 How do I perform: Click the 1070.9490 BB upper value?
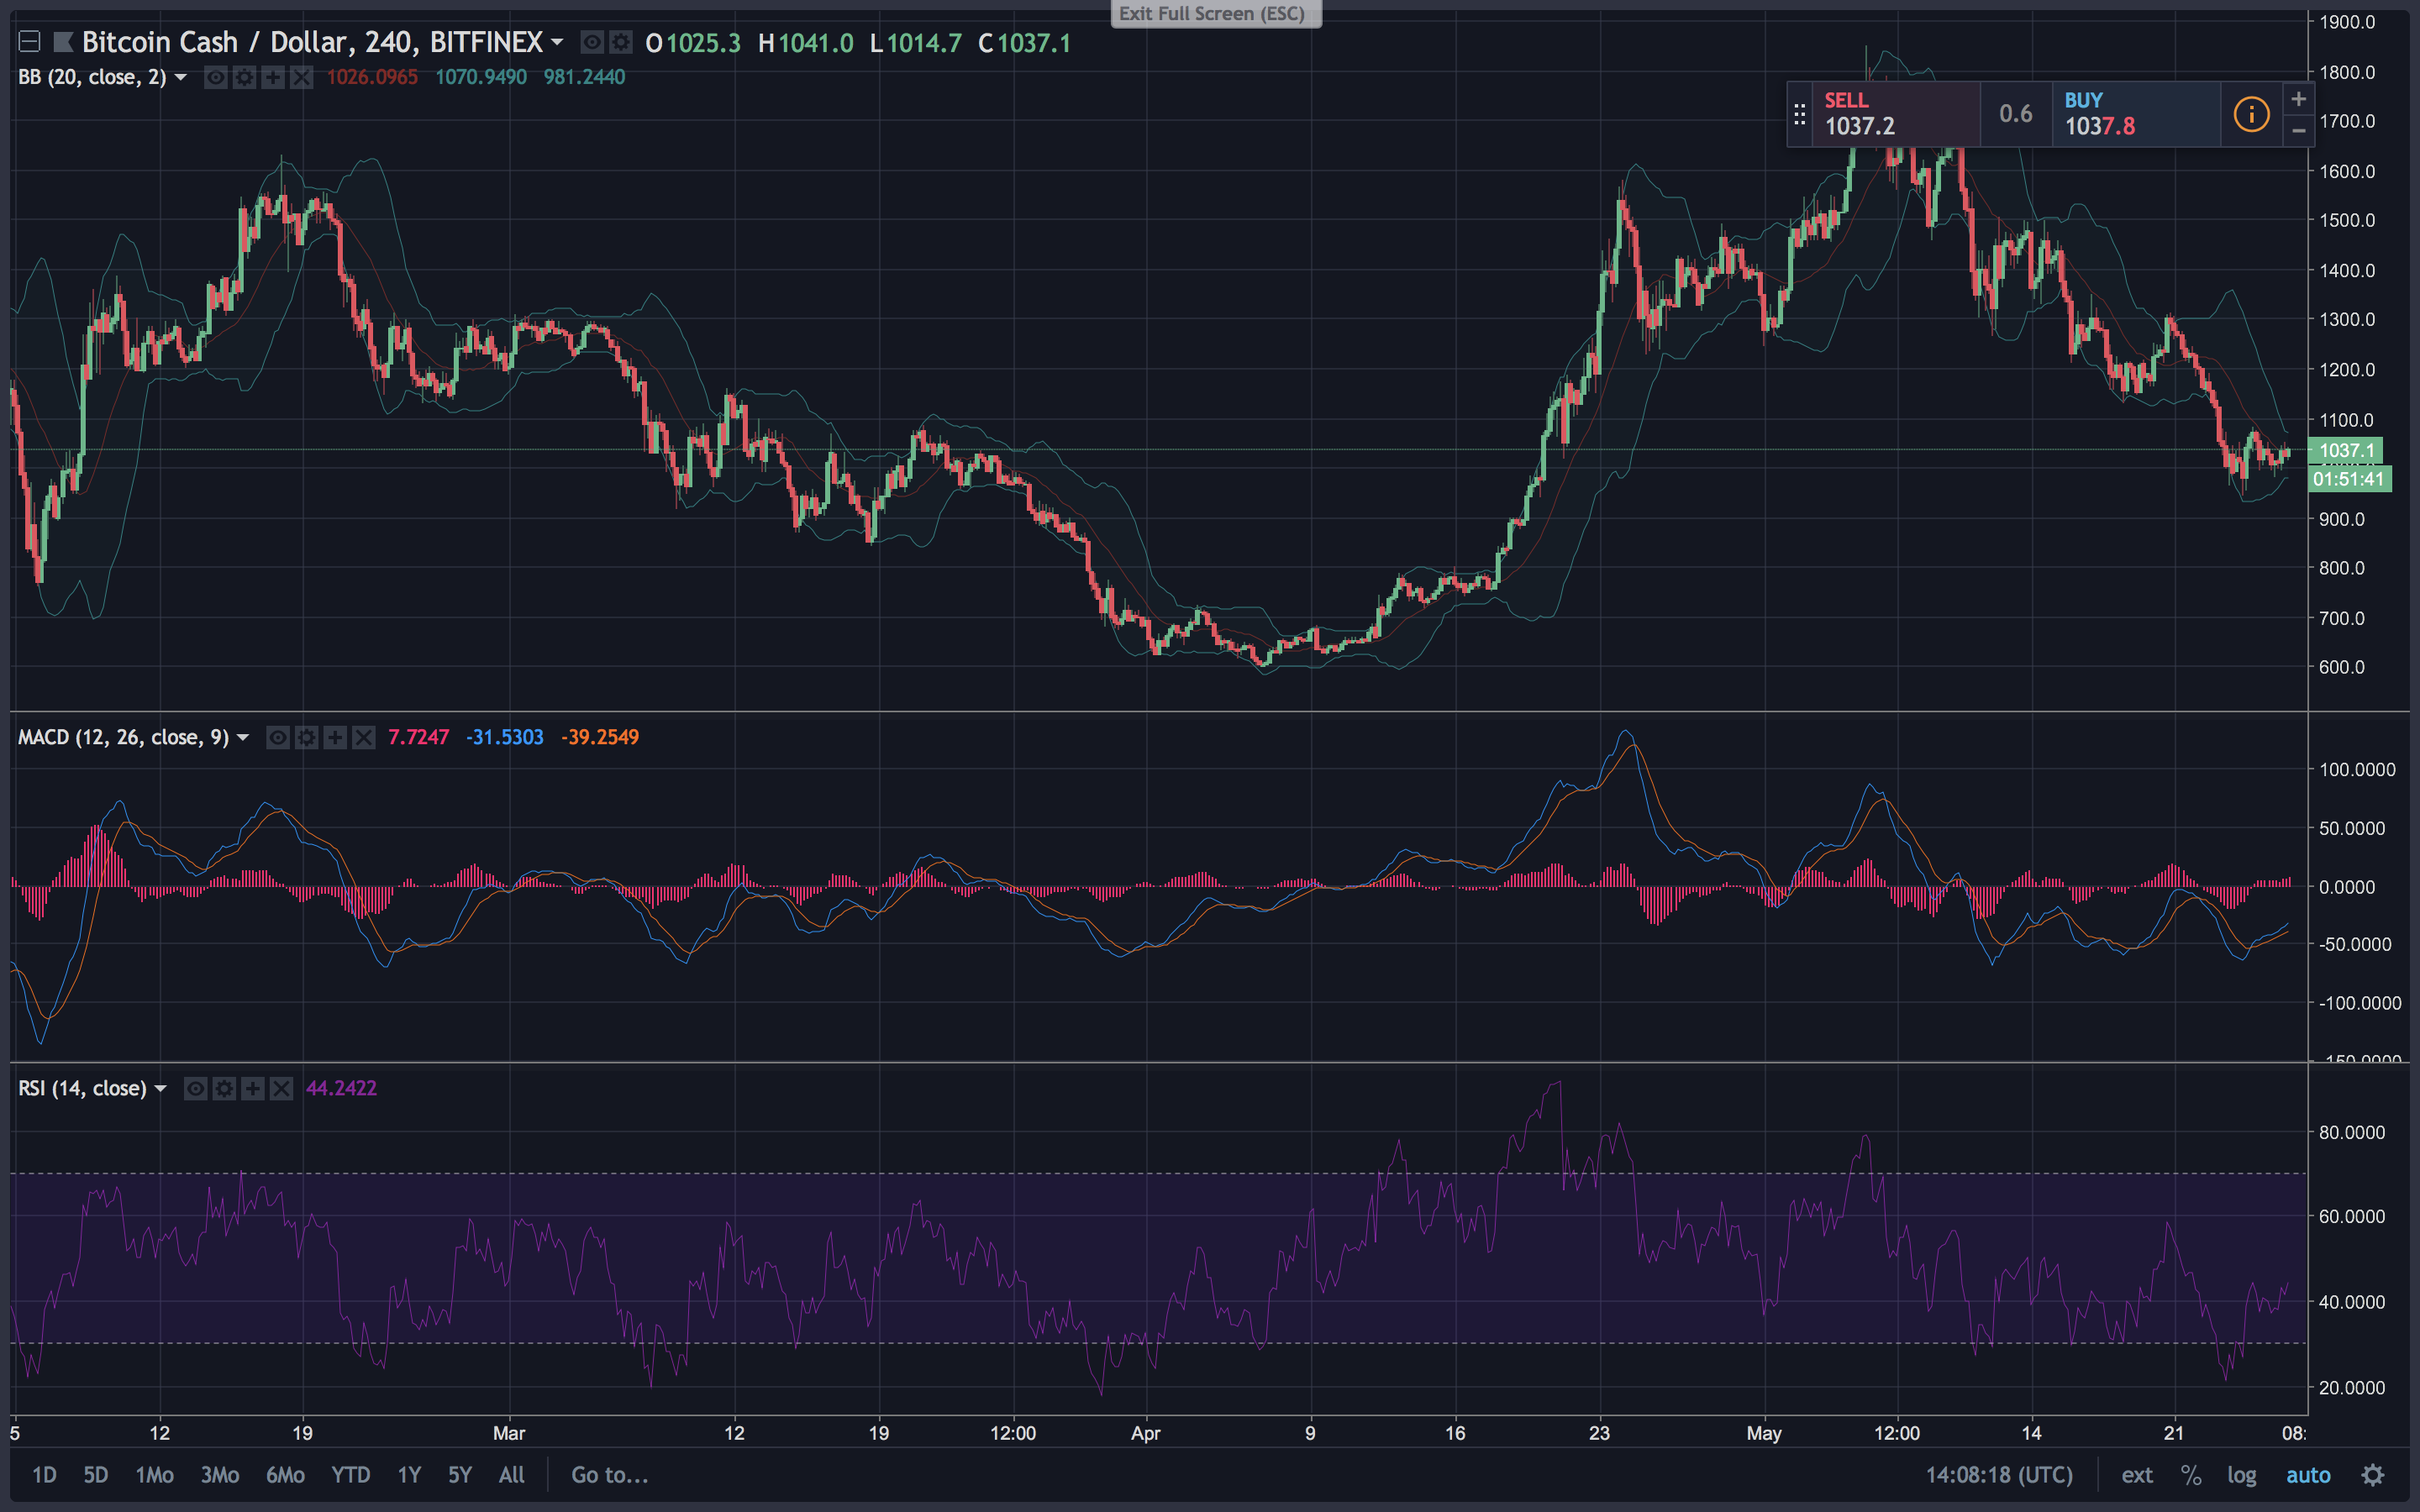[481, 77]
